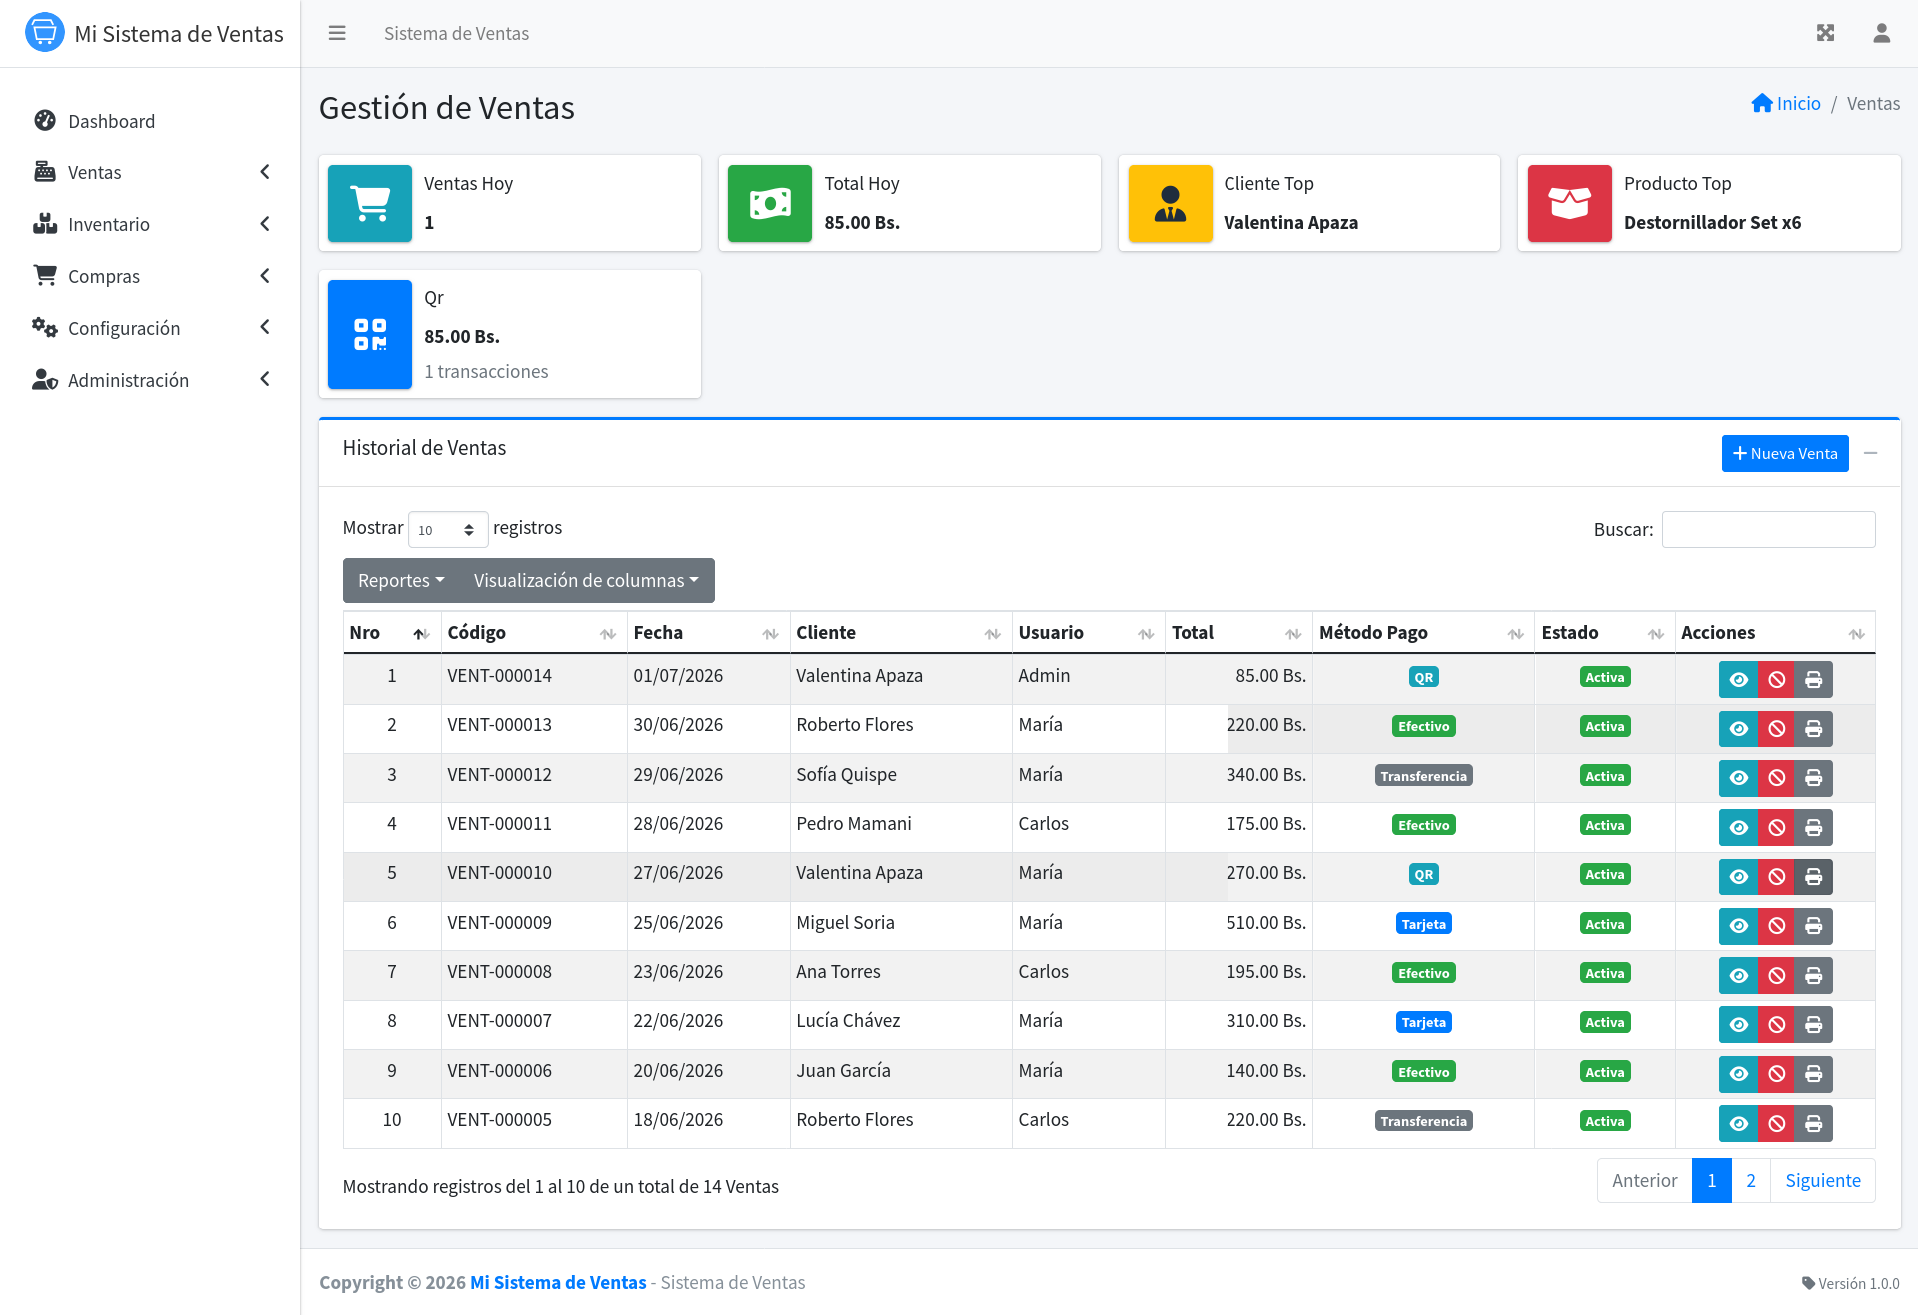Open the user profile icon
The width and height of the screenshot is (1918, 1316).
(1881, 33)
